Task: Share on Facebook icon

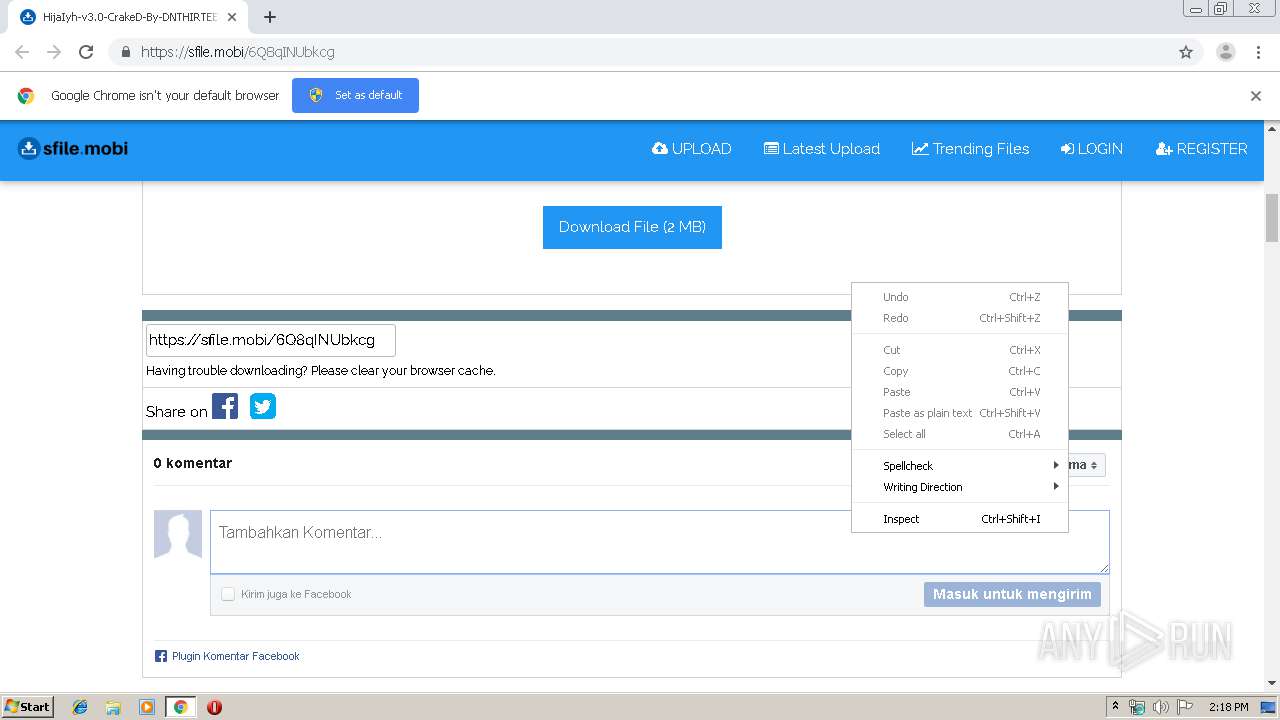Action: tap(225, 407)
